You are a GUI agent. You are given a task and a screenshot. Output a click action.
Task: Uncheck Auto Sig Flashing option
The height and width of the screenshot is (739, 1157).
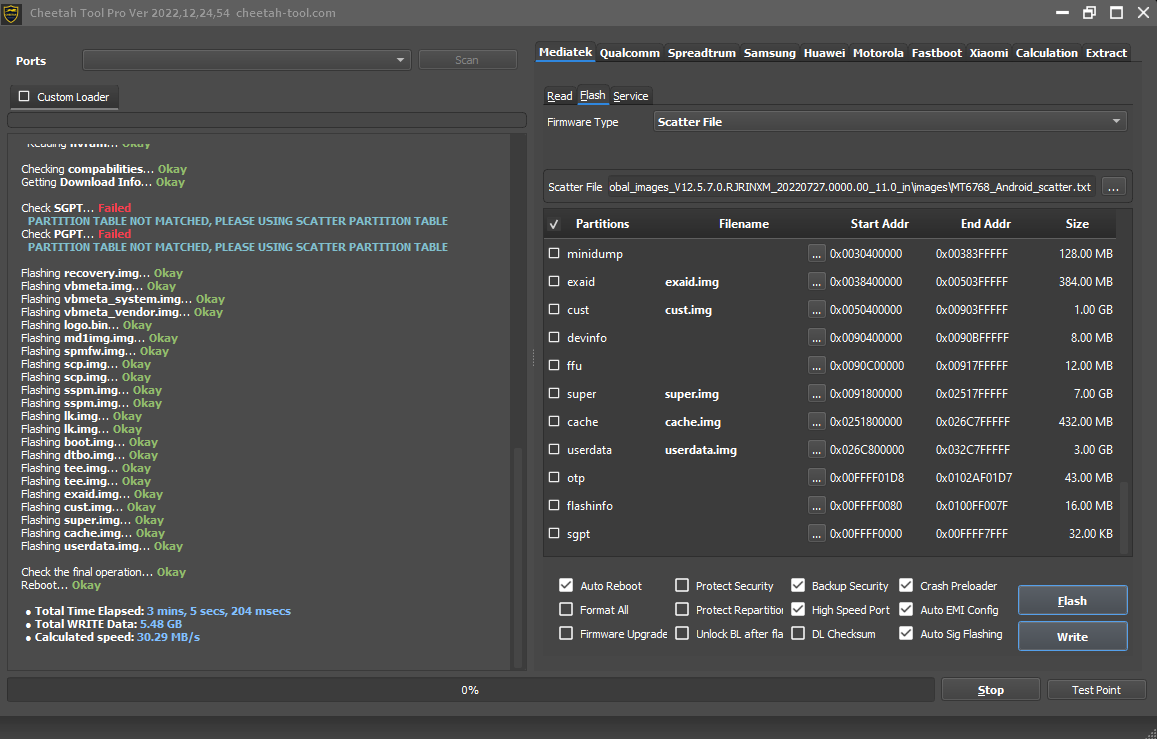[x=906, y=634]
